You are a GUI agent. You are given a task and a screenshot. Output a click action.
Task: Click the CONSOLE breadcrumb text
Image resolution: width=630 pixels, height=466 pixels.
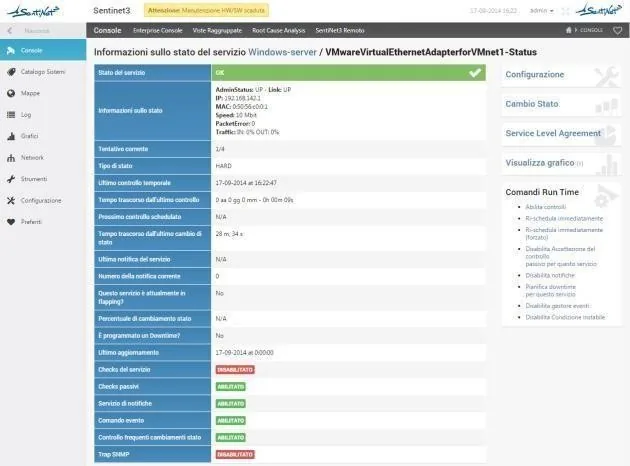[591, 30]
